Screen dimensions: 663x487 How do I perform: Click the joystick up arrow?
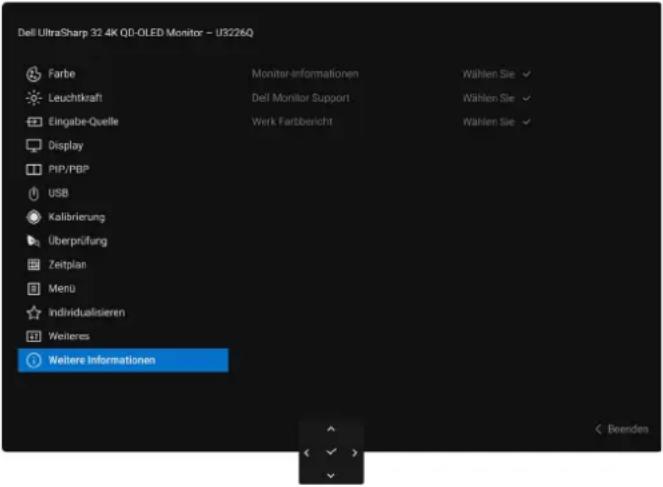point(331,430)
